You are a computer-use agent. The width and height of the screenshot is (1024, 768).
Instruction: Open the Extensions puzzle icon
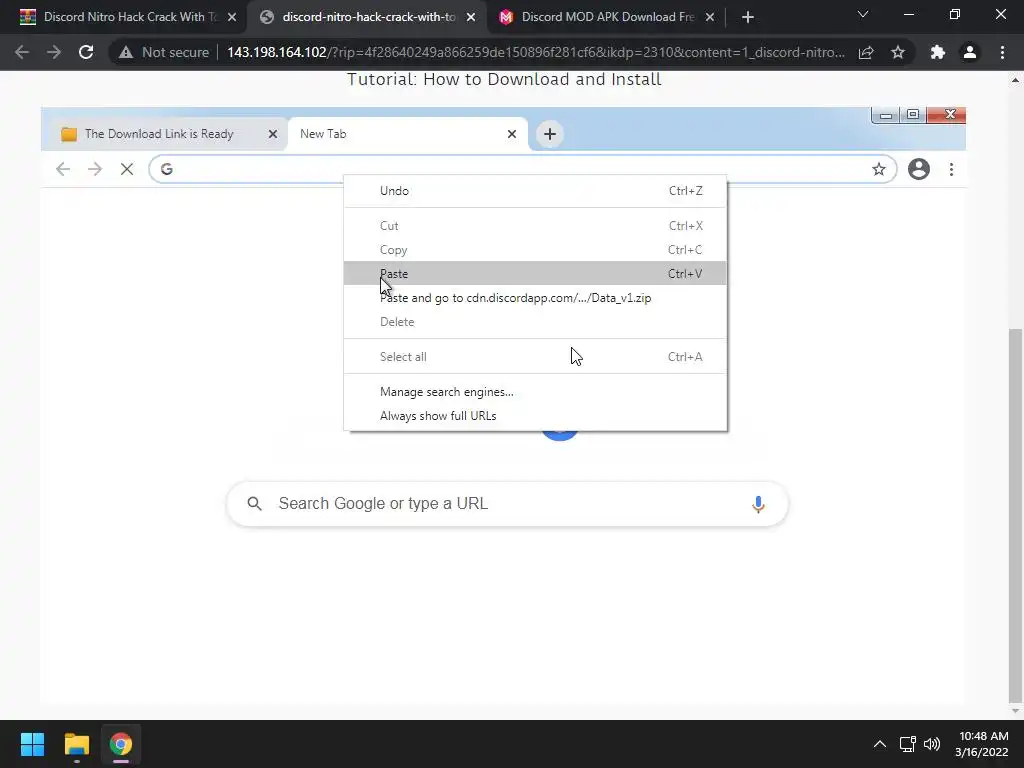(938, 52)
